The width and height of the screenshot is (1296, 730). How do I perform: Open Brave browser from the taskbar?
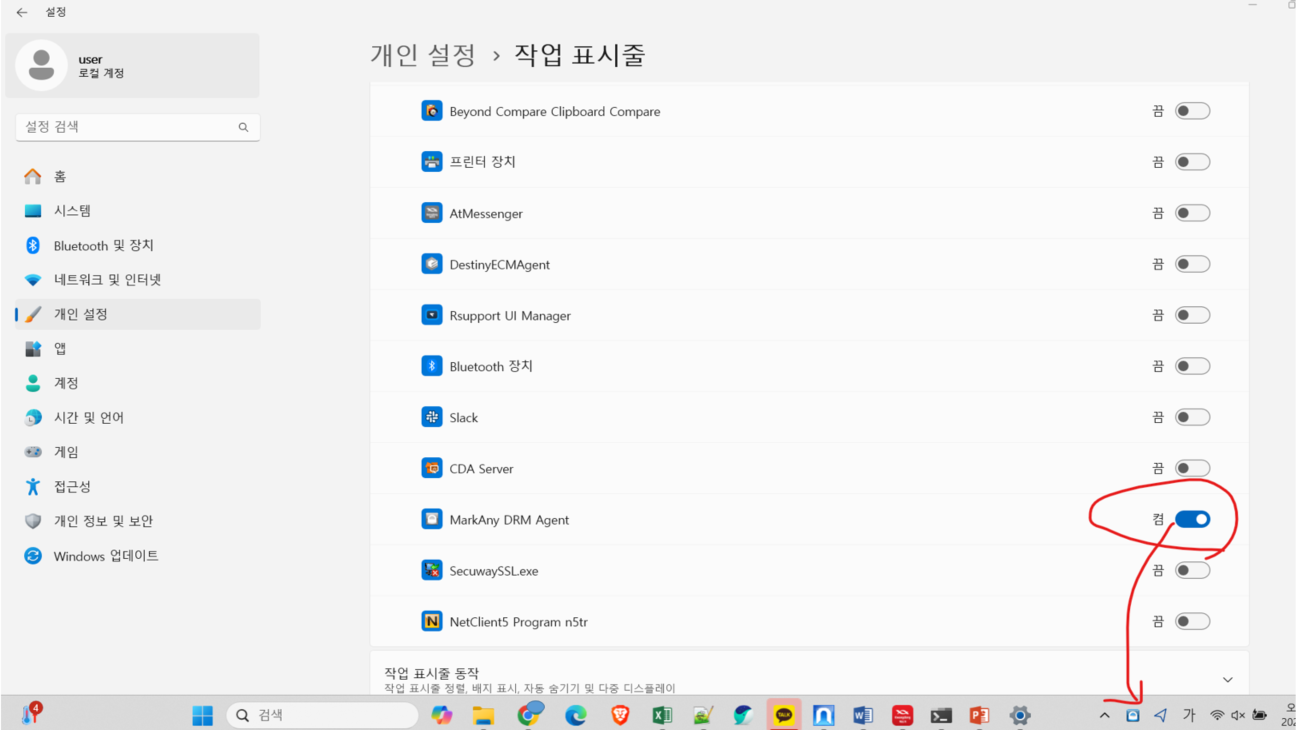620,715
